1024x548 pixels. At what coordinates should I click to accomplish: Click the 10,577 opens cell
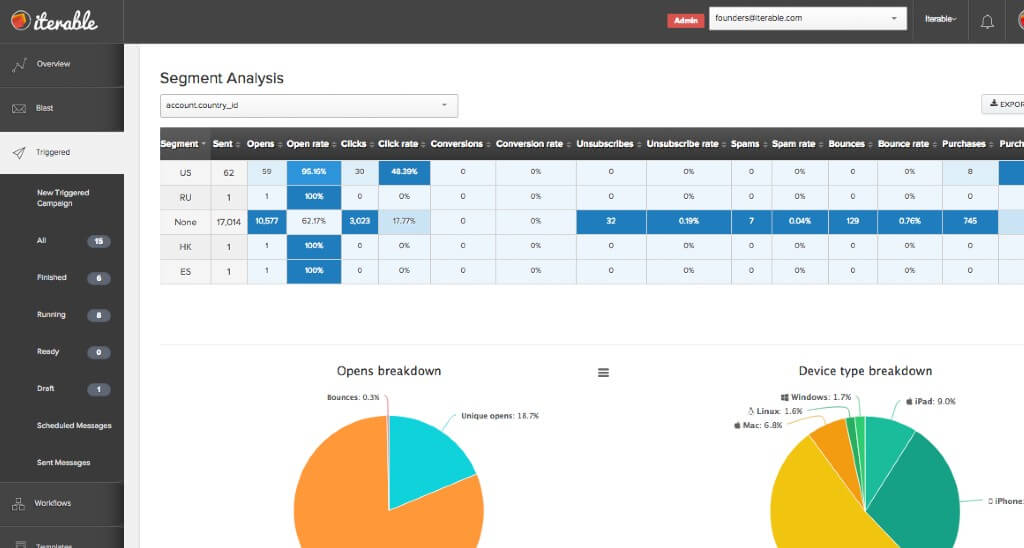click(x=266, y=222)
